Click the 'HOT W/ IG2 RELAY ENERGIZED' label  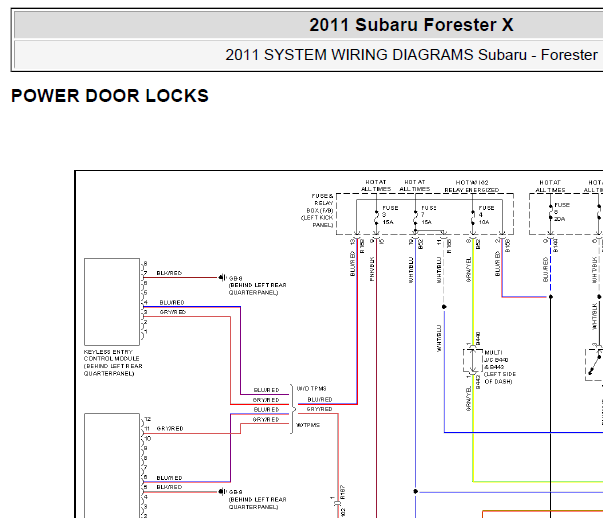(x=472, y=186)
